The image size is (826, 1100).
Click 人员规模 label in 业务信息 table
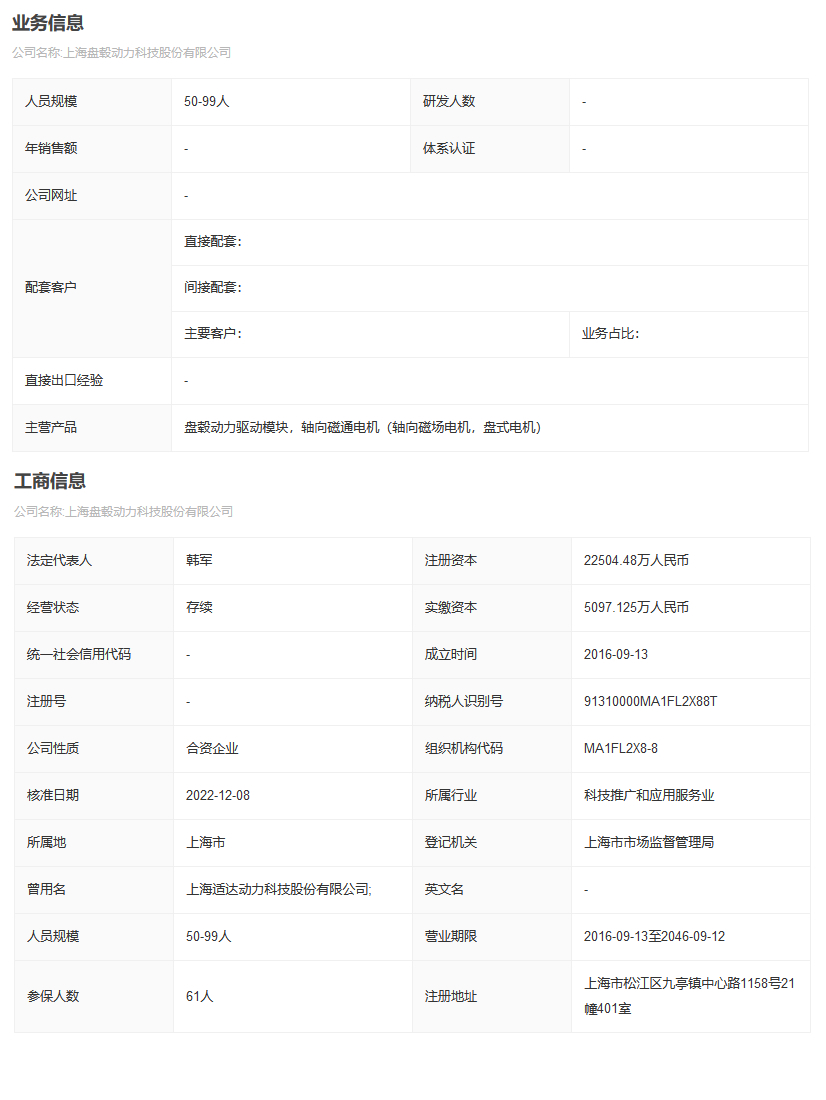[x=51, y=102]
